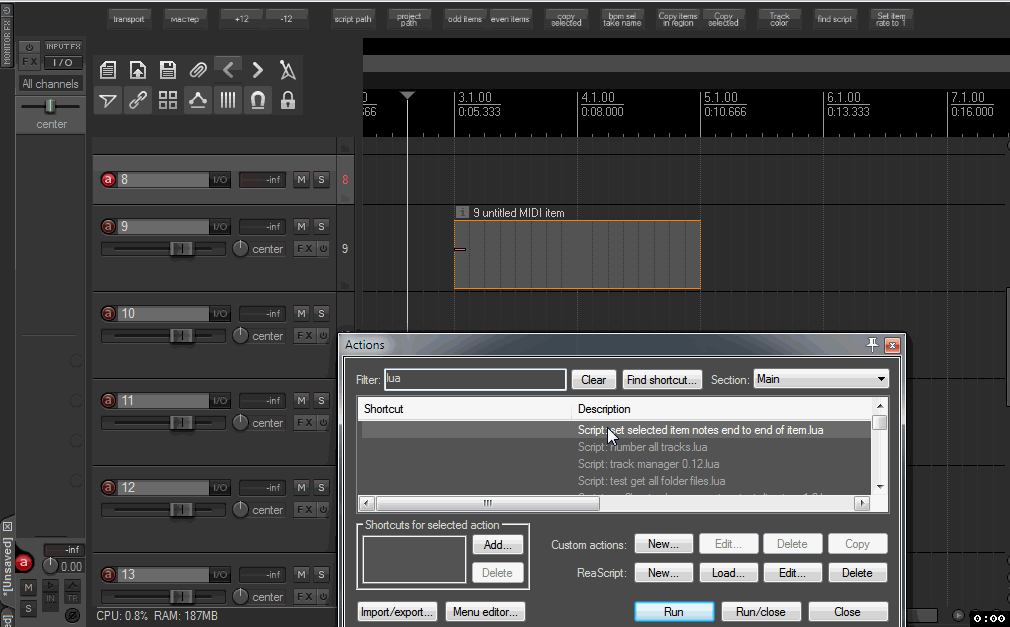Toggle the auto-crossfade arrow icon
This screenshot has width=1010, height=627.
[108, 101]
